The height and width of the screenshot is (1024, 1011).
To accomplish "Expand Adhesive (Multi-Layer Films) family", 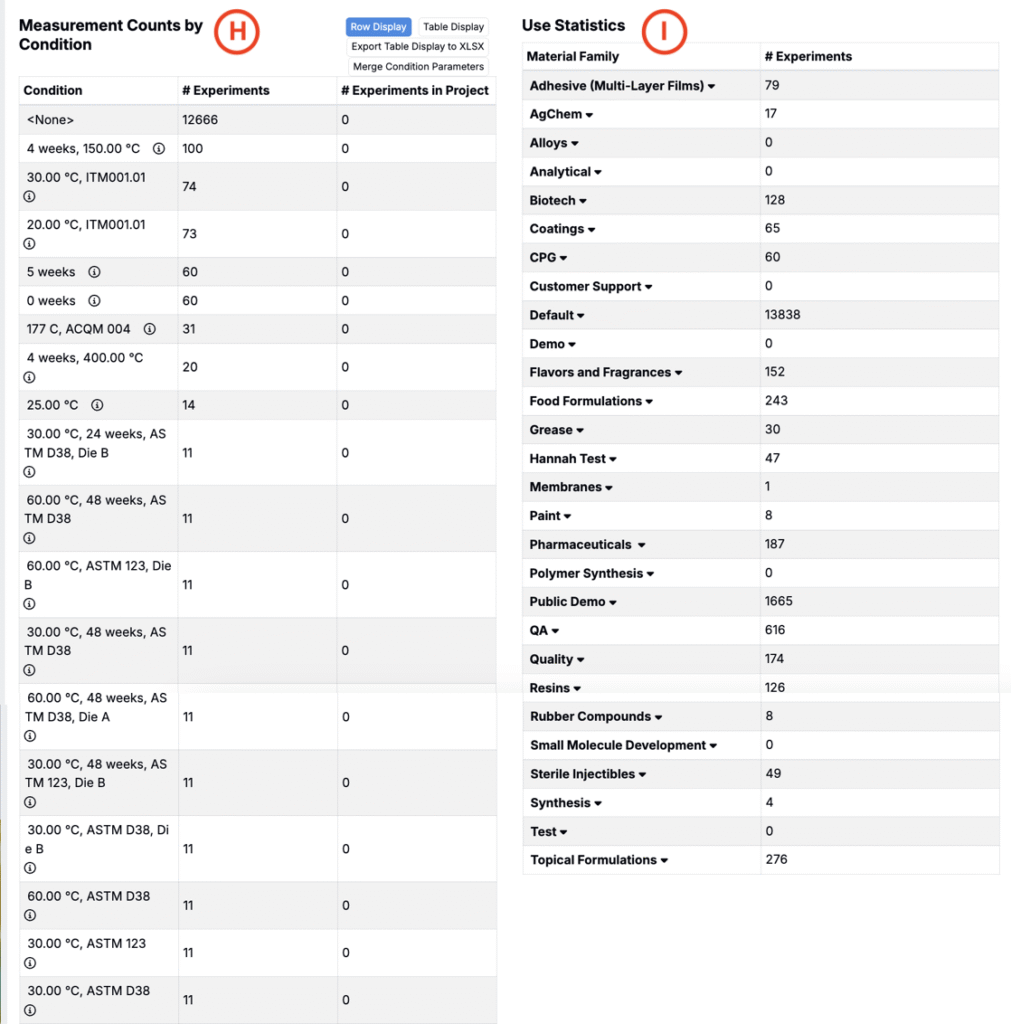I will click(711, 87).
